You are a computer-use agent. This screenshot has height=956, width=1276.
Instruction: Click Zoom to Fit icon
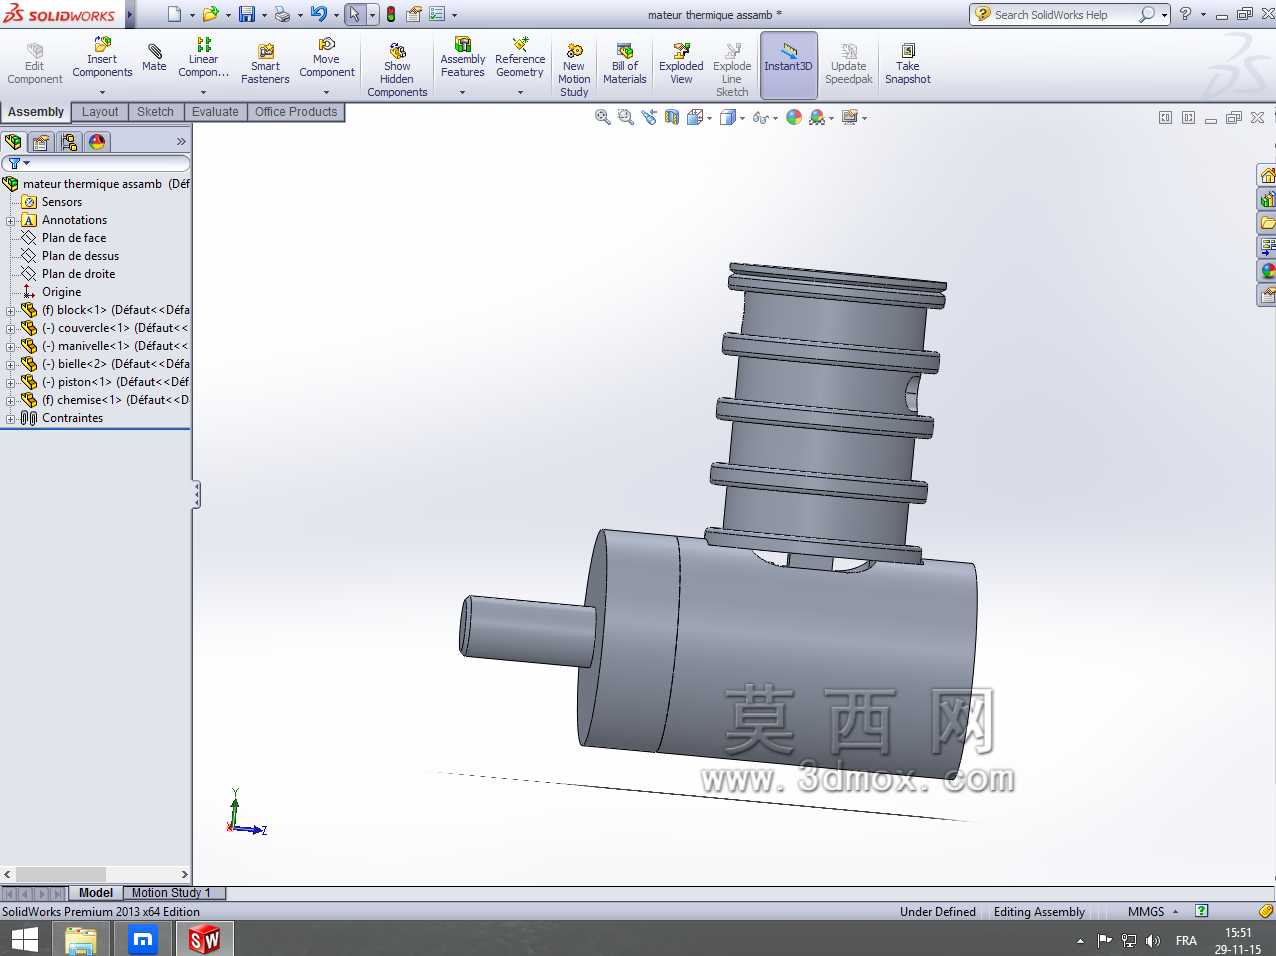(603, 117)
